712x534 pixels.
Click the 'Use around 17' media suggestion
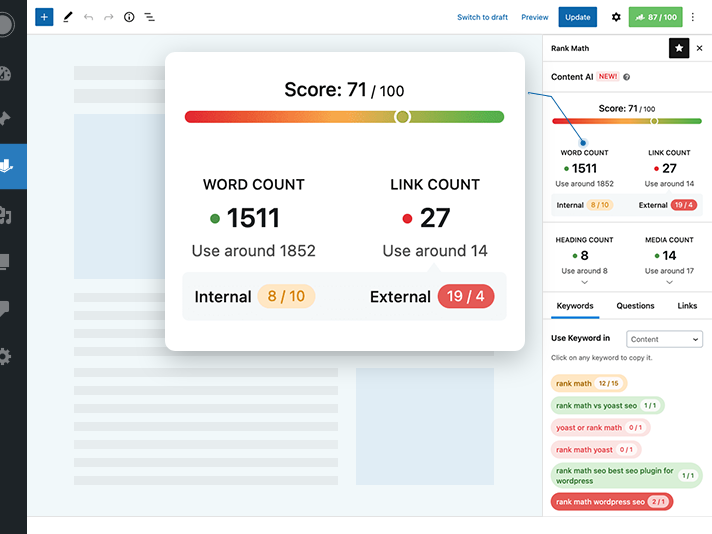[669, 271]
